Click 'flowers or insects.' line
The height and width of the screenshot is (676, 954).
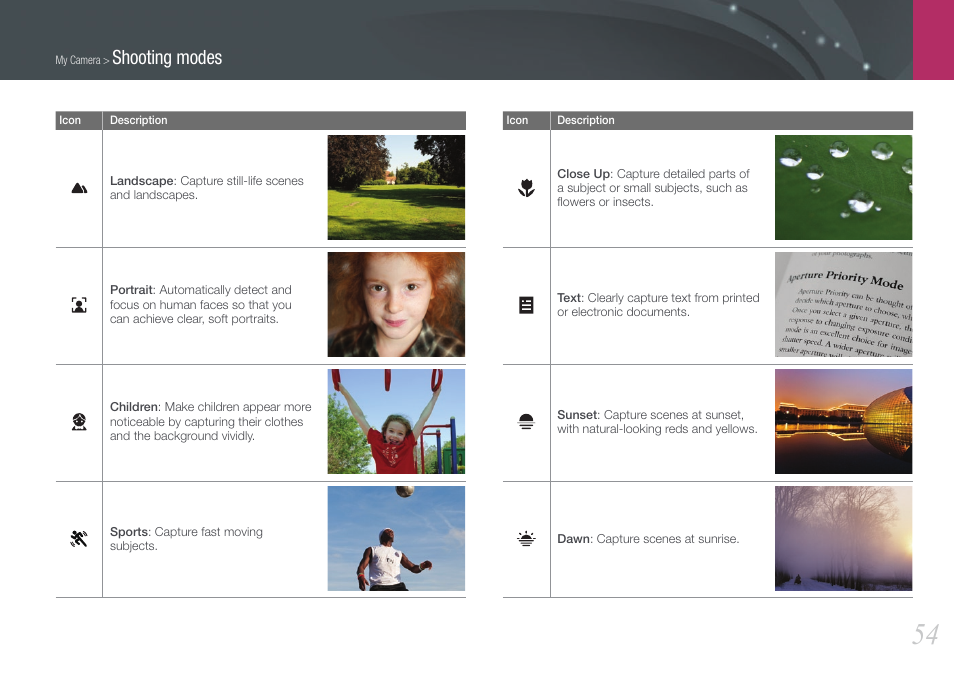tap(605, 202)
